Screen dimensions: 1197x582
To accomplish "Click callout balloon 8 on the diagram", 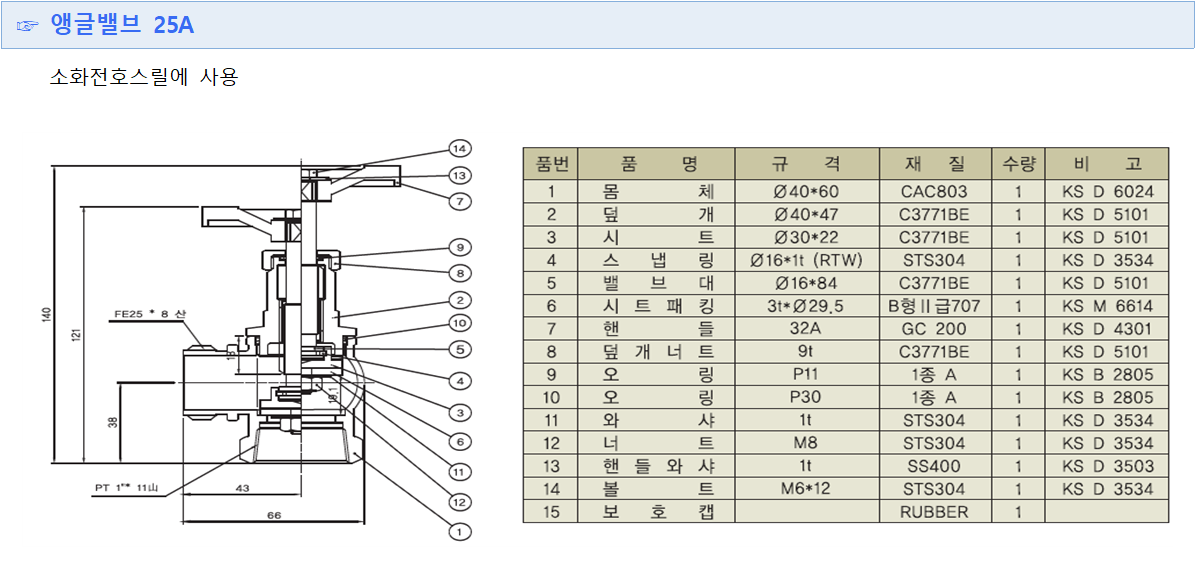I will [460, 273].
